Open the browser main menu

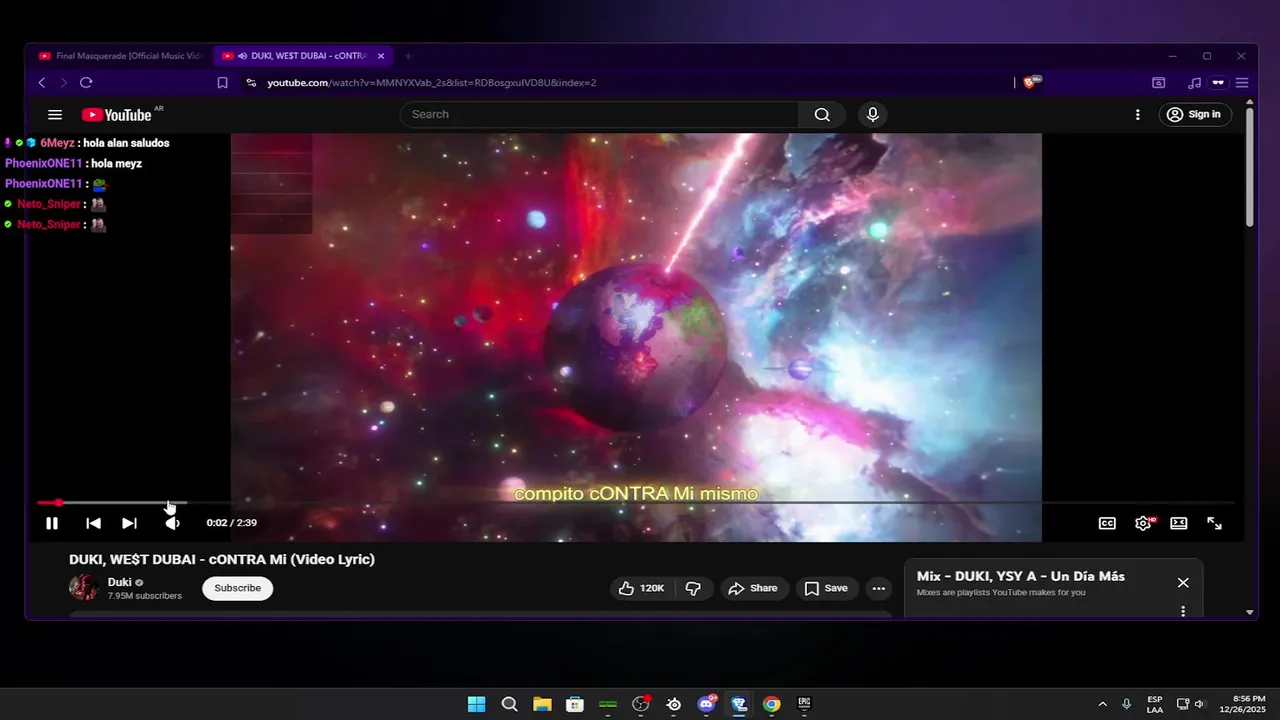click(1242, 83)
